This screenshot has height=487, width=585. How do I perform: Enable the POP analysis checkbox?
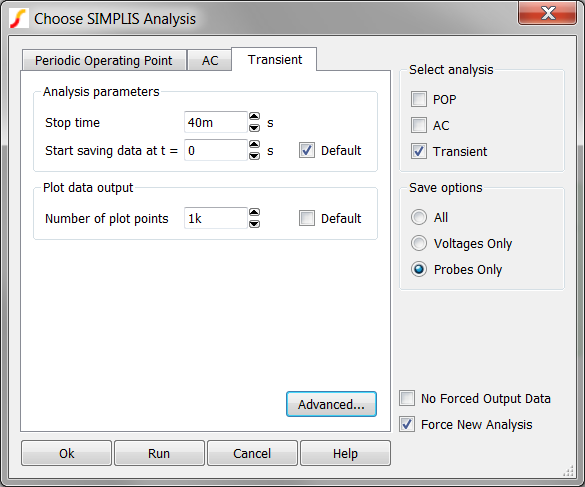coord(419,99)
